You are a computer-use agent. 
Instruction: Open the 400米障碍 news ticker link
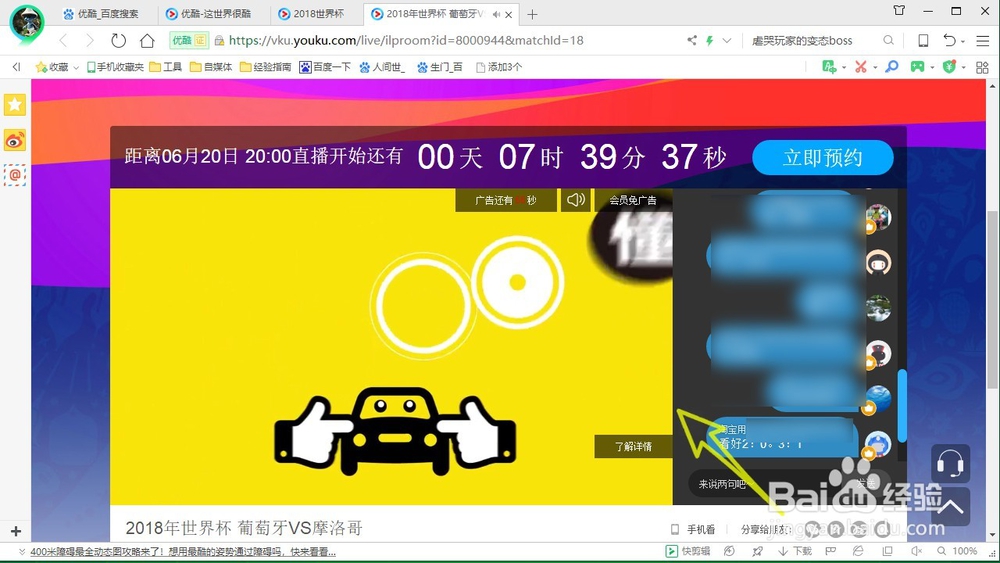(183, 552)
